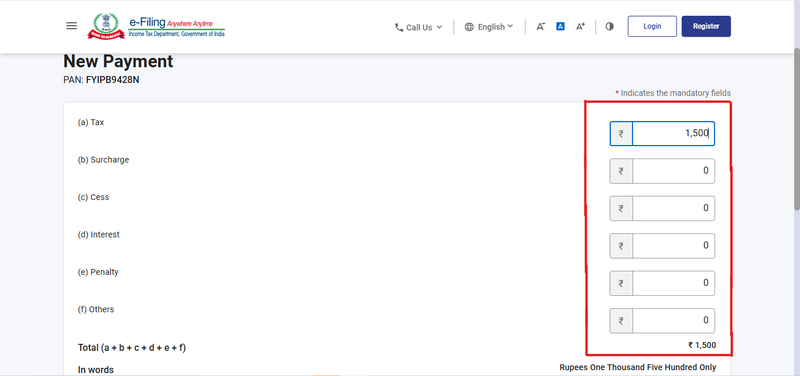Viewport: 800px width, 376px height.
Task: Click the total amount ₹ 1,500
Action: tap(702, 345)
